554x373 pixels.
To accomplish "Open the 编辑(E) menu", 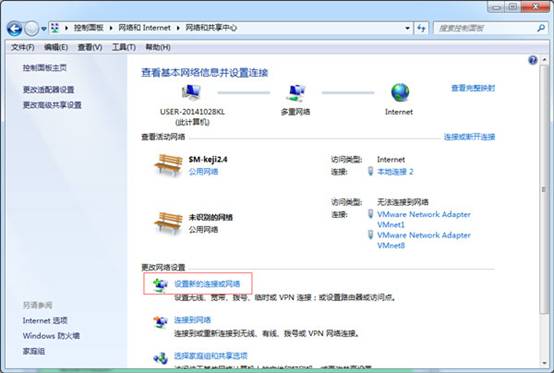I will click(56, 47).
